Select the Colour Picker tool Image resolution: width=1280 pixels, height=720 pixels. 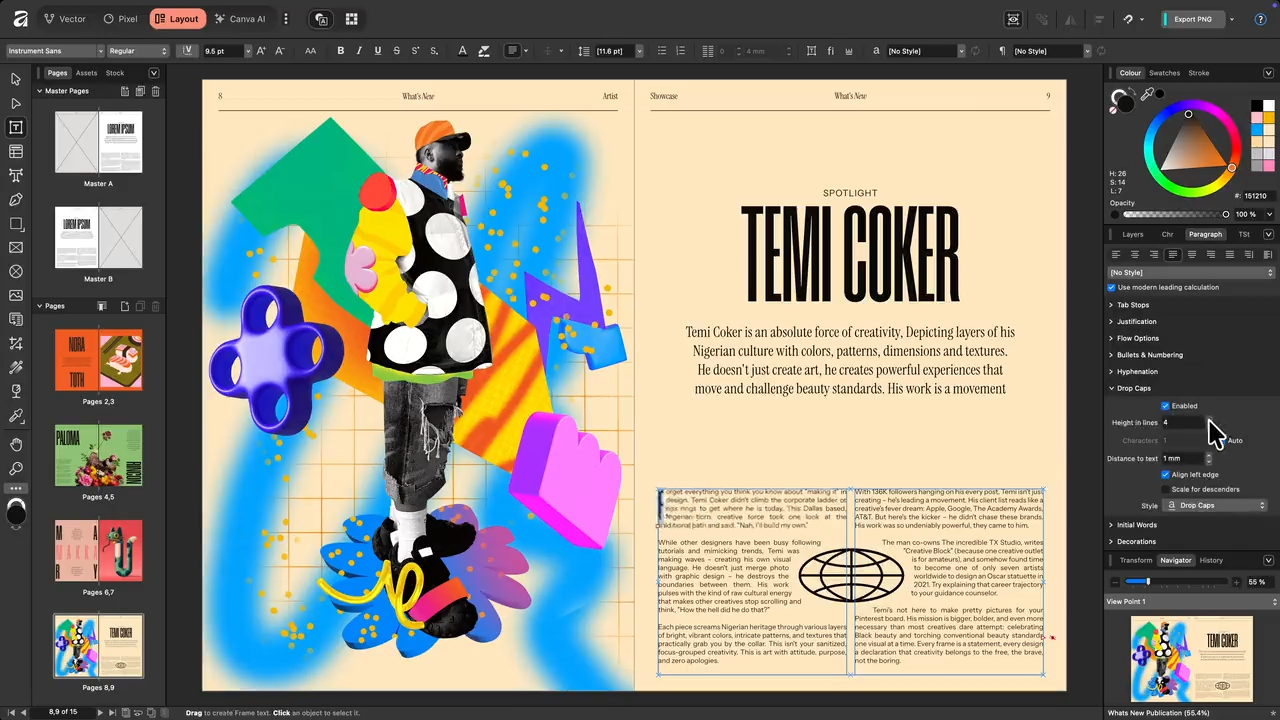point(15,417)
